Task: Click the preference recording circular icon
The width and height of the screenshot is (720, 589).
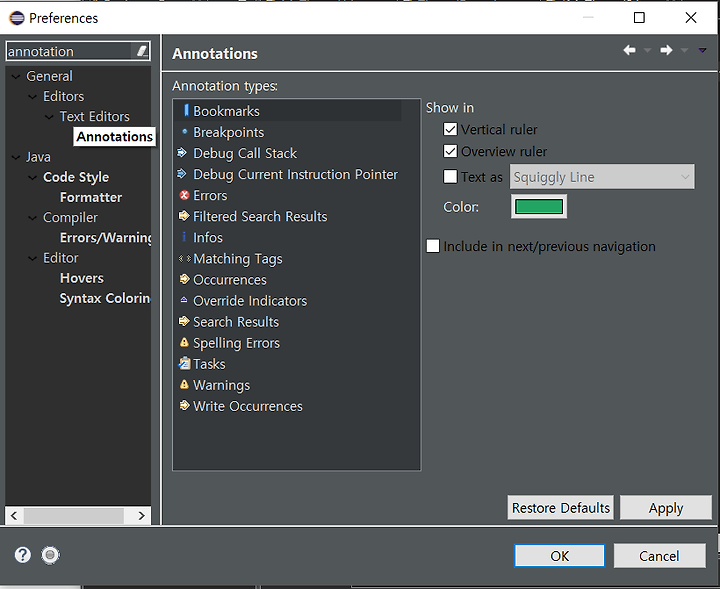Action: tap(51, 555)
